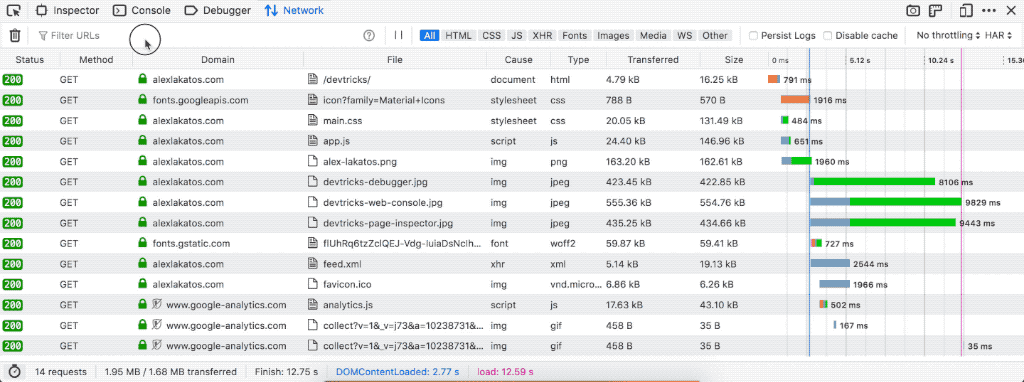The image size is (1024, 382).
Task: Sort by the Domain column header
Action: [217, 59]
